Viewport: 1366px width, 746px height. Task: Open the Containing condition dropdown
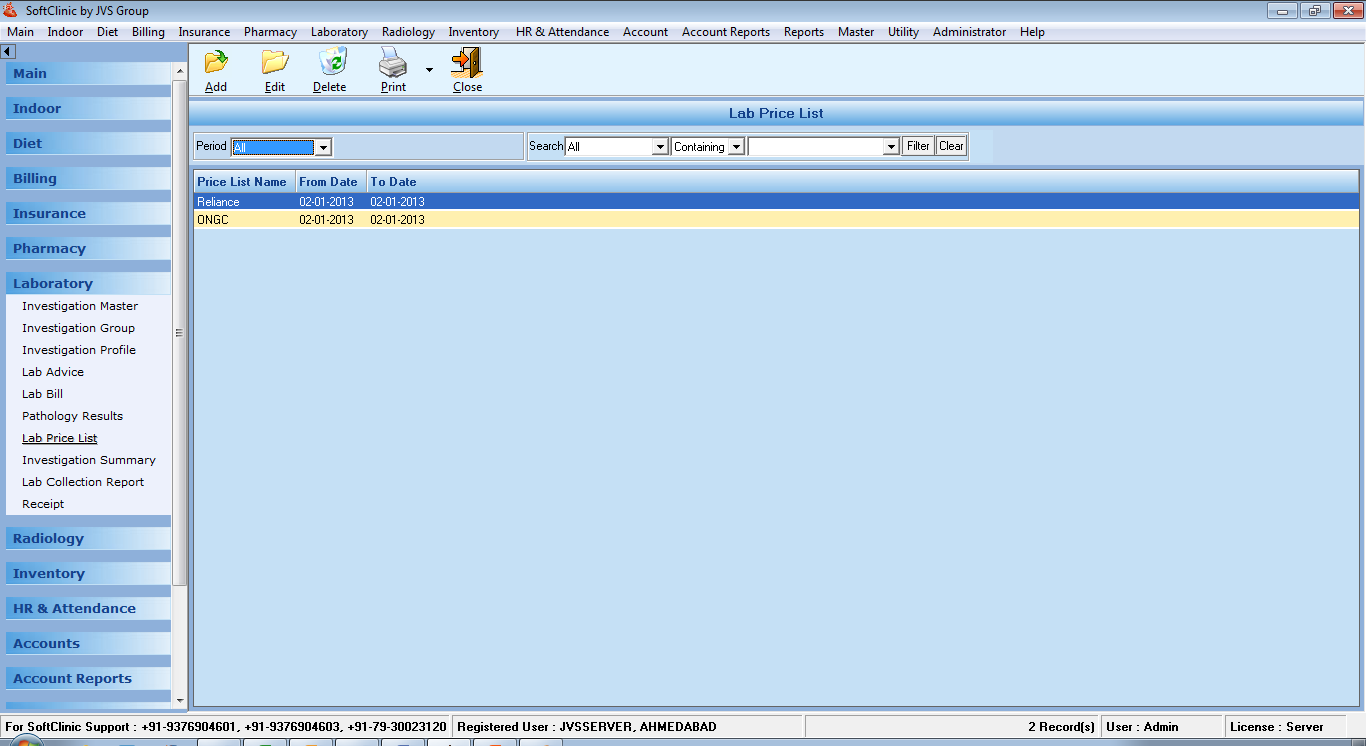tap(736, 147)
